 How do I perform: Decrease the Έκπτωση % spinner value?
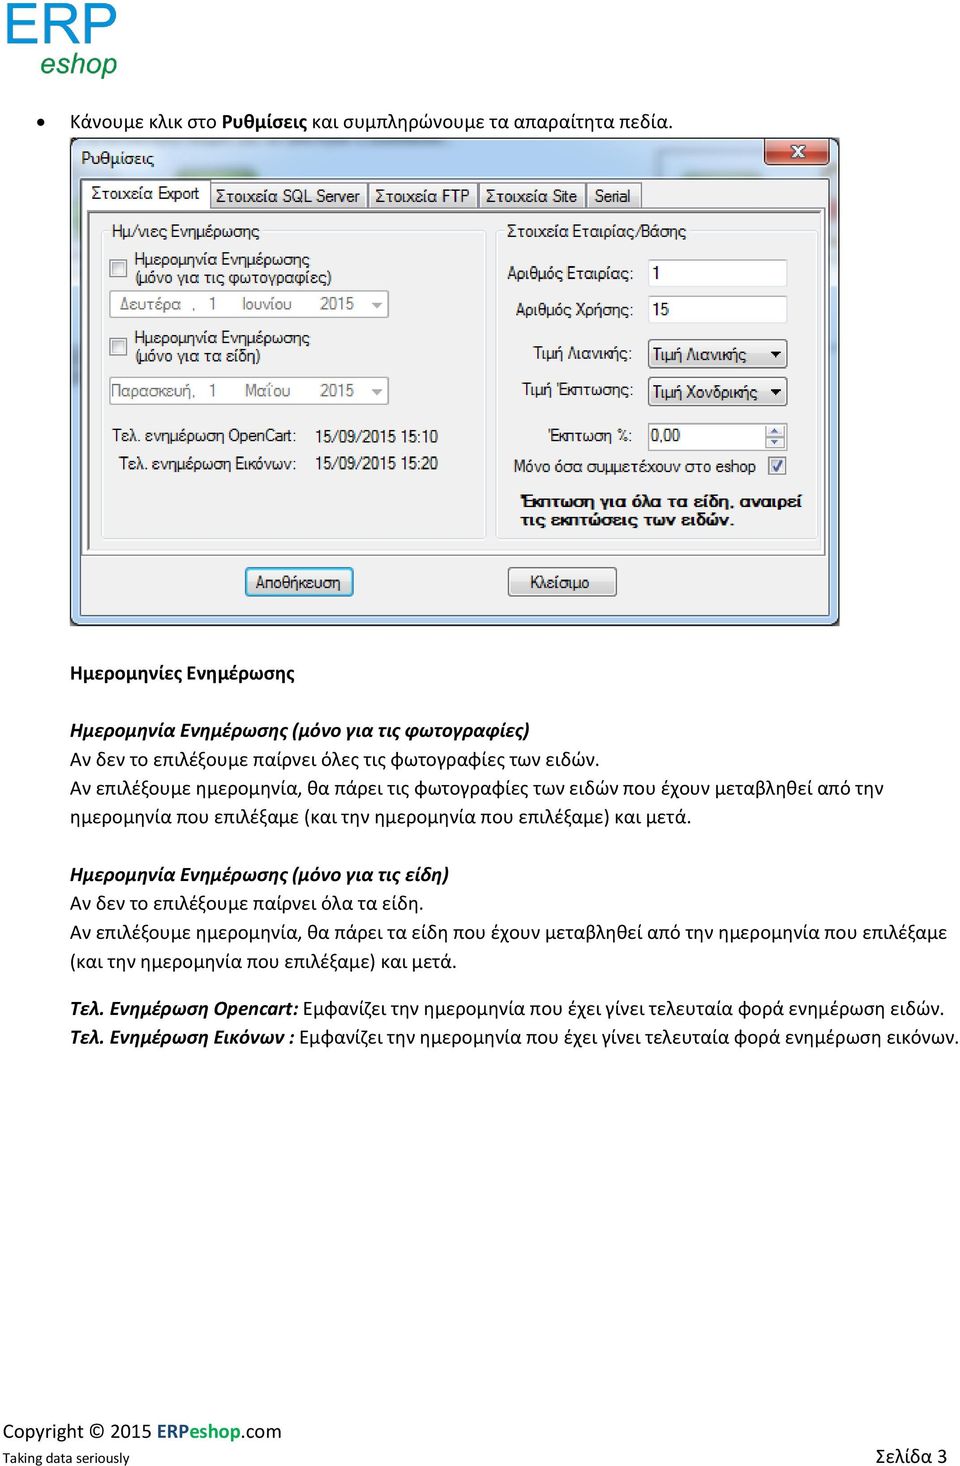[775, 442]
